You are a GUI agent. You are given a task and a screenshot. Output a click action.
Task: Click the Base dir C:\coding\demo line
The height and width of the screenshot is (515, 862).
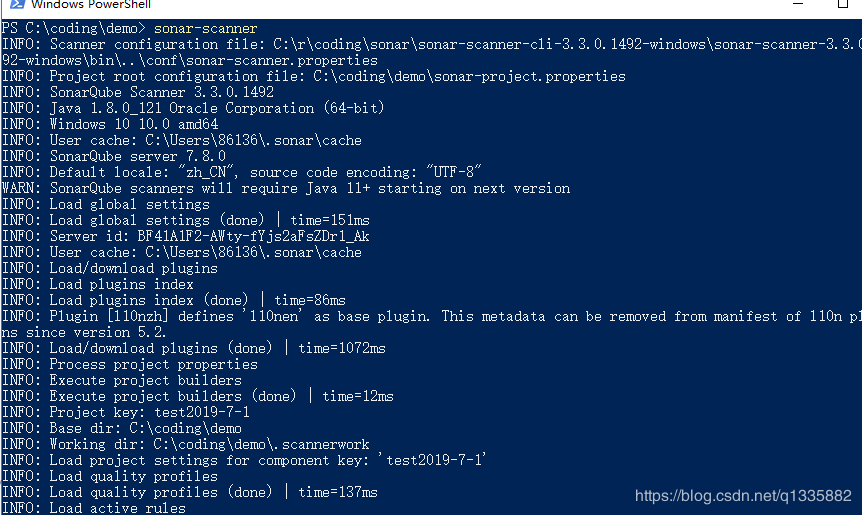coord(122,428)
